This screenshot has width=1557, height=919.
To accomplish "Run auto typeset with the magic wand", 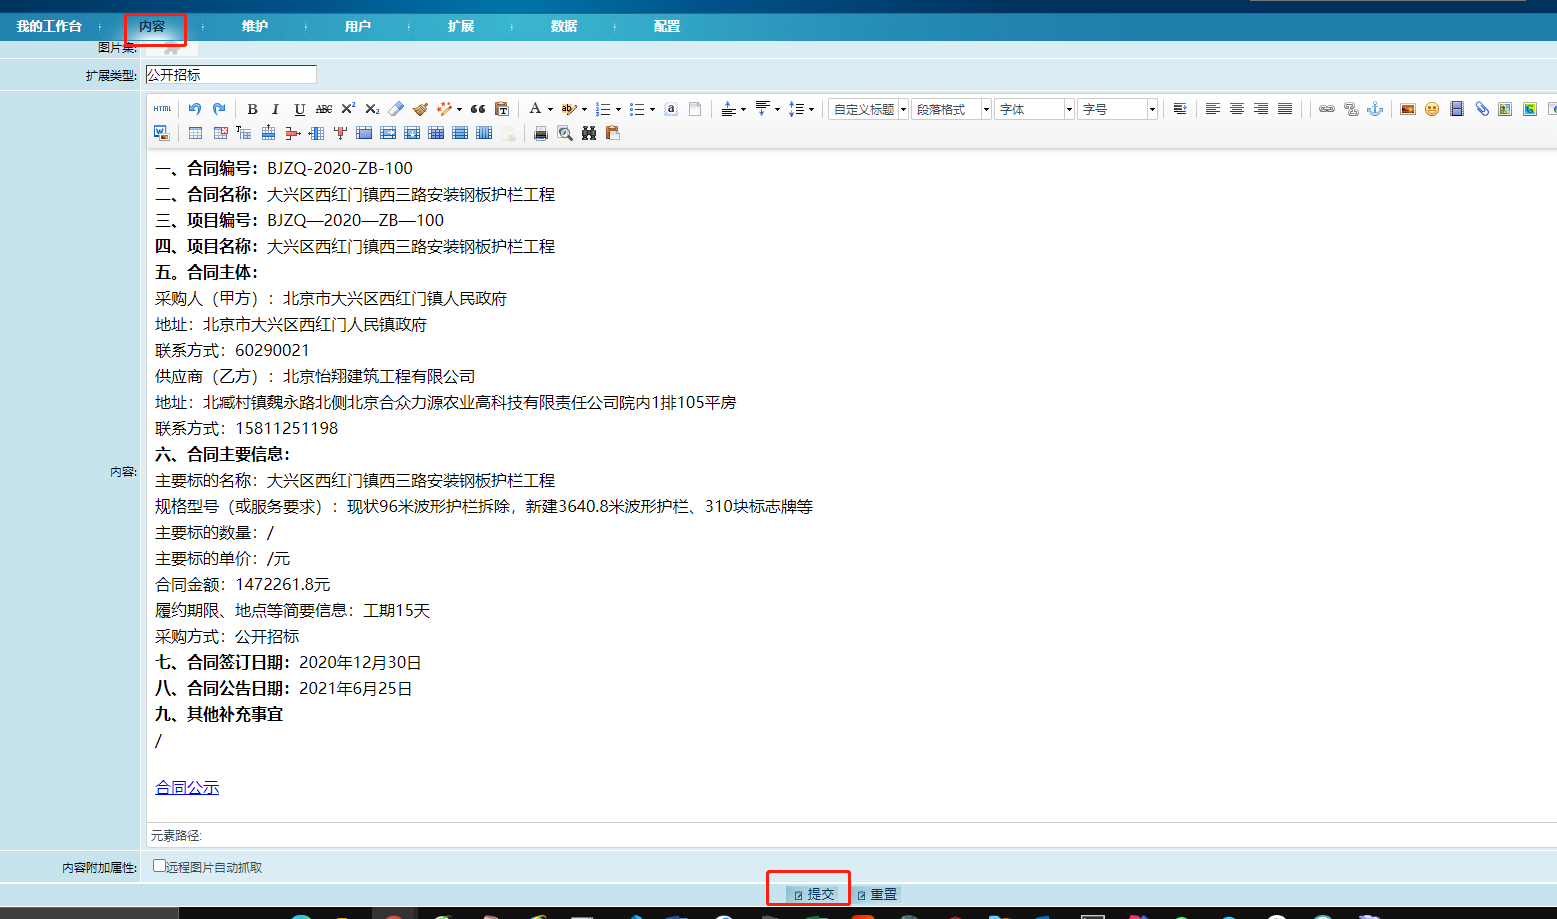I will [x=444, y=109].
